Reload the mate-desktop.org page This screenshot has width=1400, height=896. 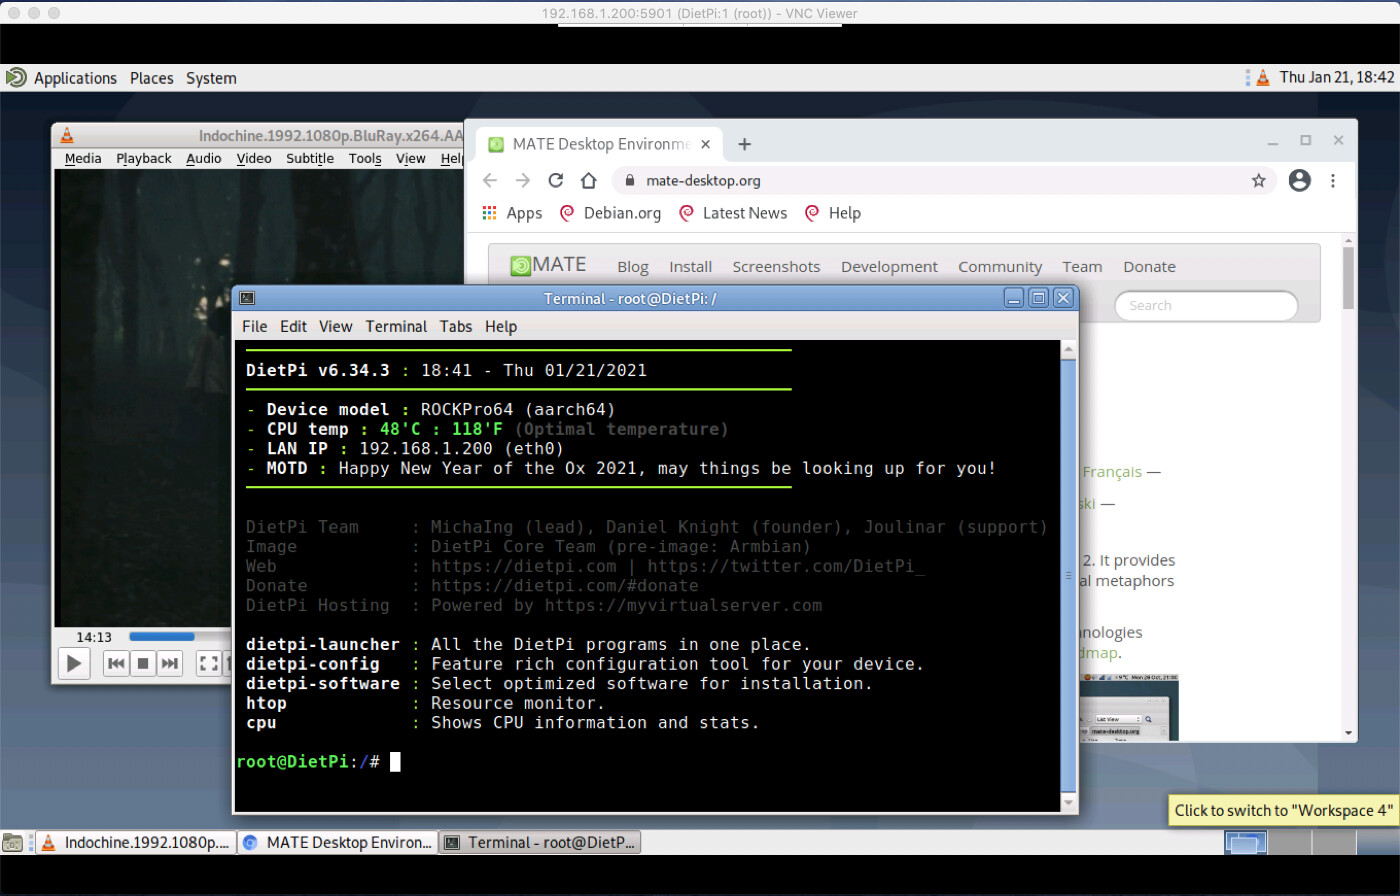tap(556, 180)
